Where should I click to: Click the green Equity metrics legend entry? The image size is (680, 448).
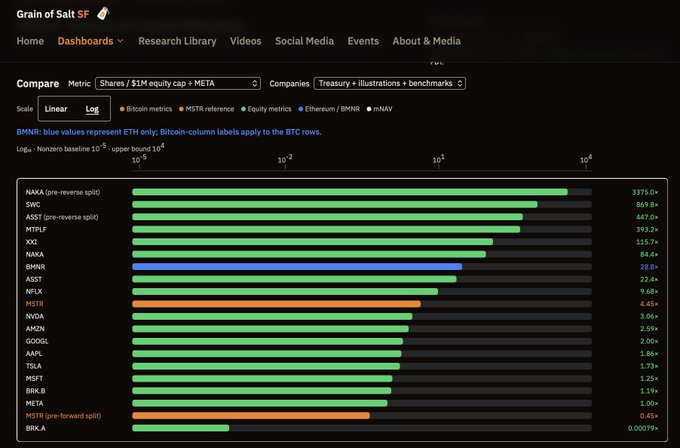click(266, 109)
